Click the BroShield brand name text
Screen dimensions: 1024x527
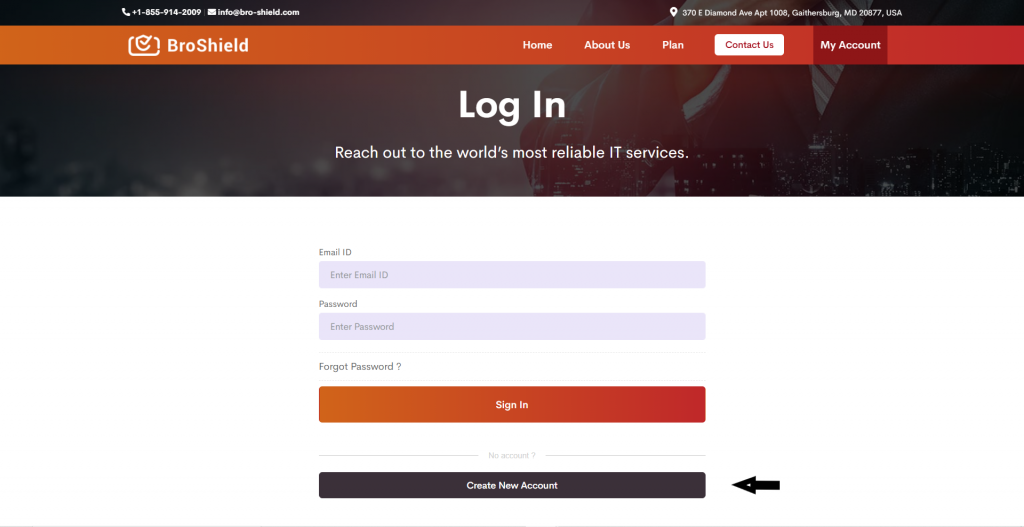click(208, 45)
